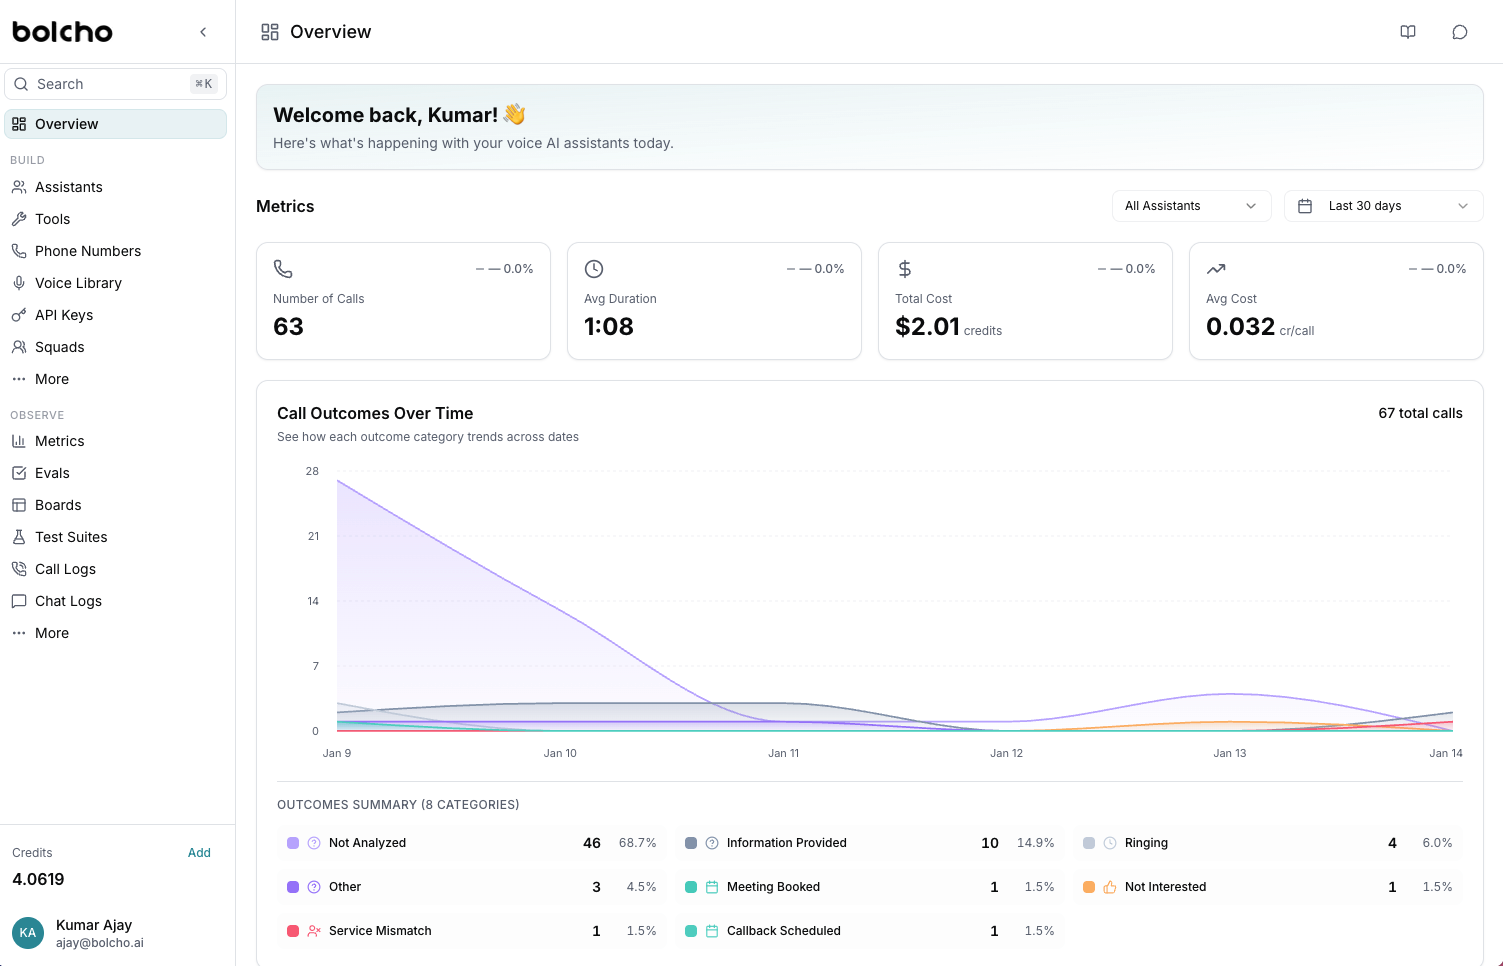Open Voice Library page
The width and height of the screenshot is (1503, 966).
click(x=115, y=283)
